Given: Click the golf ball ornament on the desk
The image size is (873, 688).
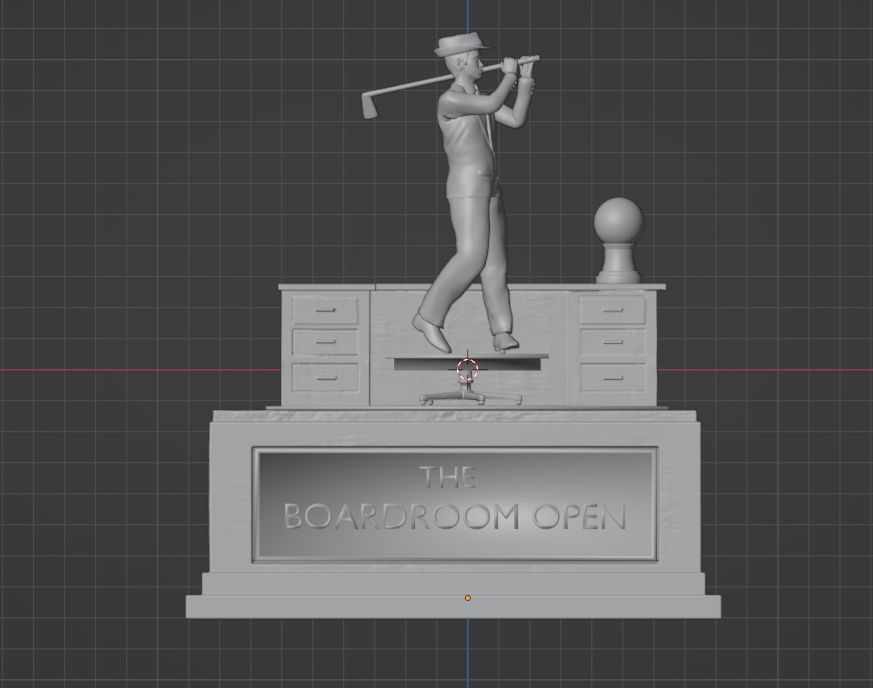Looking at the screenshot, I should click(x=619, y=222).
